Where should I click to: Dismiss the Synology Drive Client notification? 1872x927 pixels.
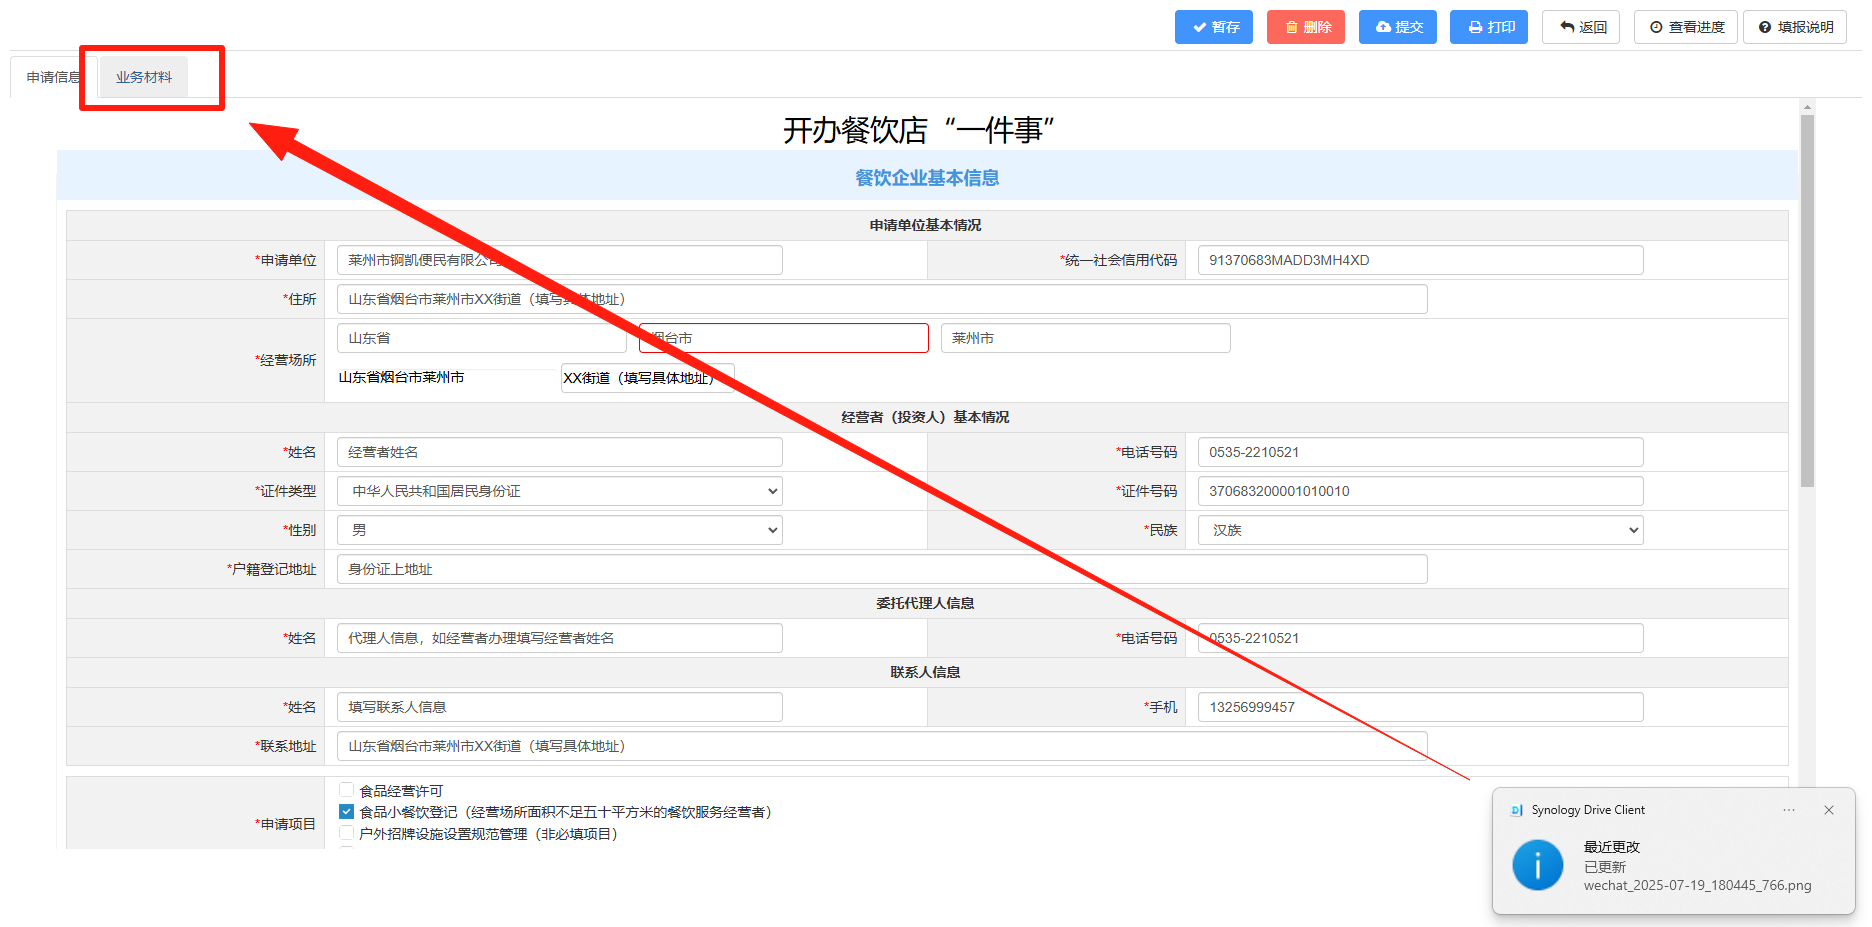(x=1828, y=810)
